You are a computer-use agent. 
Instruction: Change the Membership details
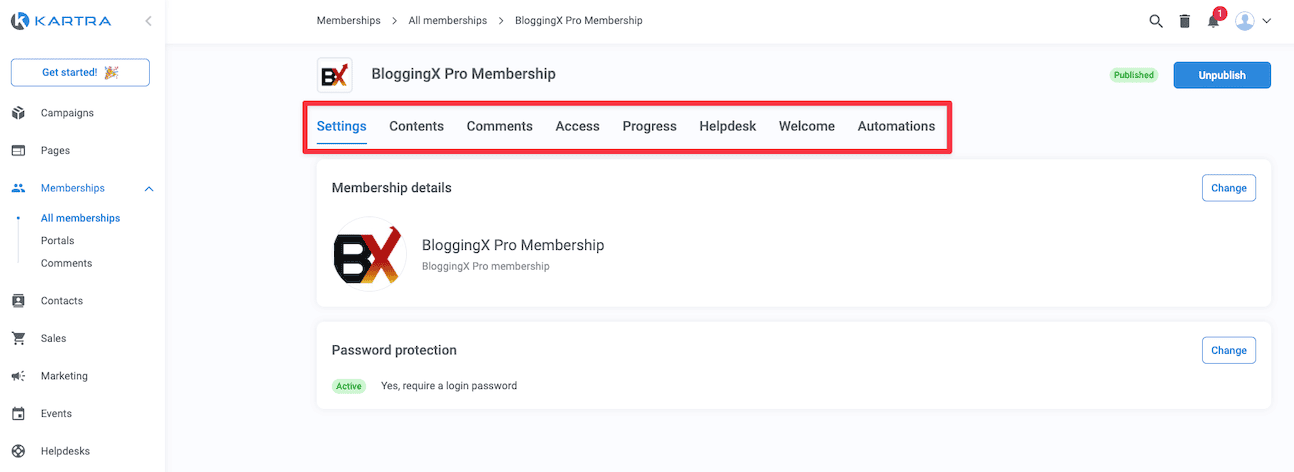[1228, 188]
